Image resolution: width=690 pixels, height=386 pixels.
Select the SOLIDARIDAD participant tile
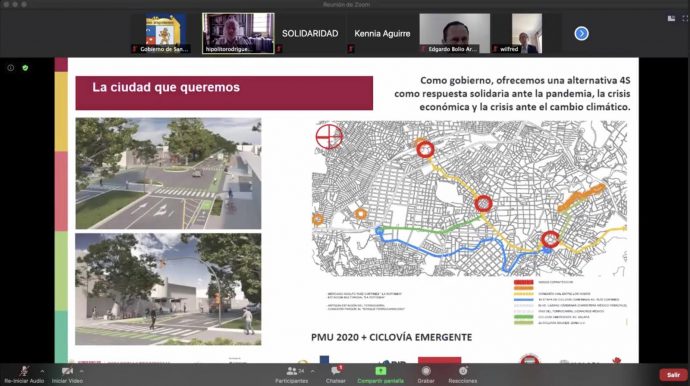310,33
